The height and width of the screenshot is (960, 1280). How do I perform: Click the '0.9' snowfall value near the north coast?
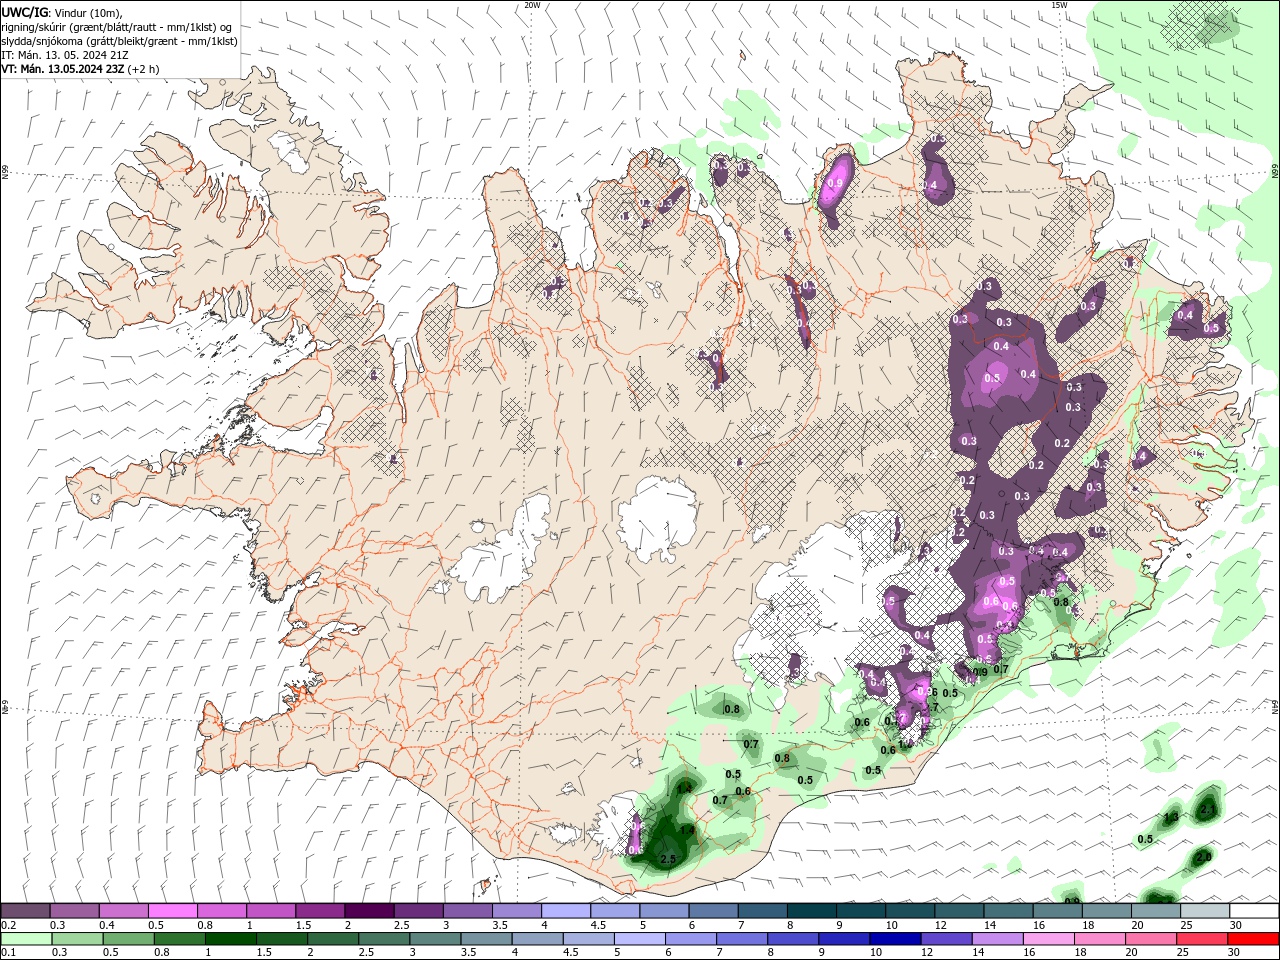[x=837, y=183]
